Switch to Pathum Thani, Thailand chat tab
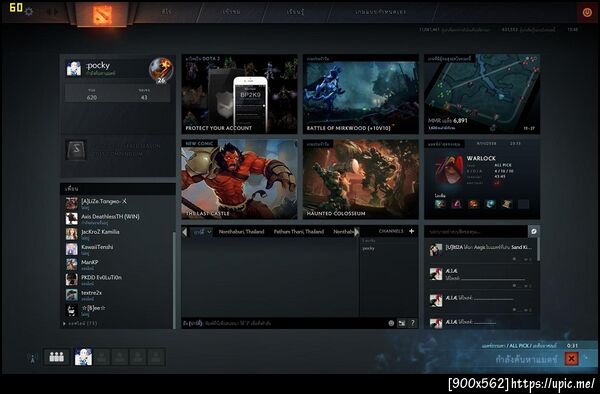 coord(299,231)
